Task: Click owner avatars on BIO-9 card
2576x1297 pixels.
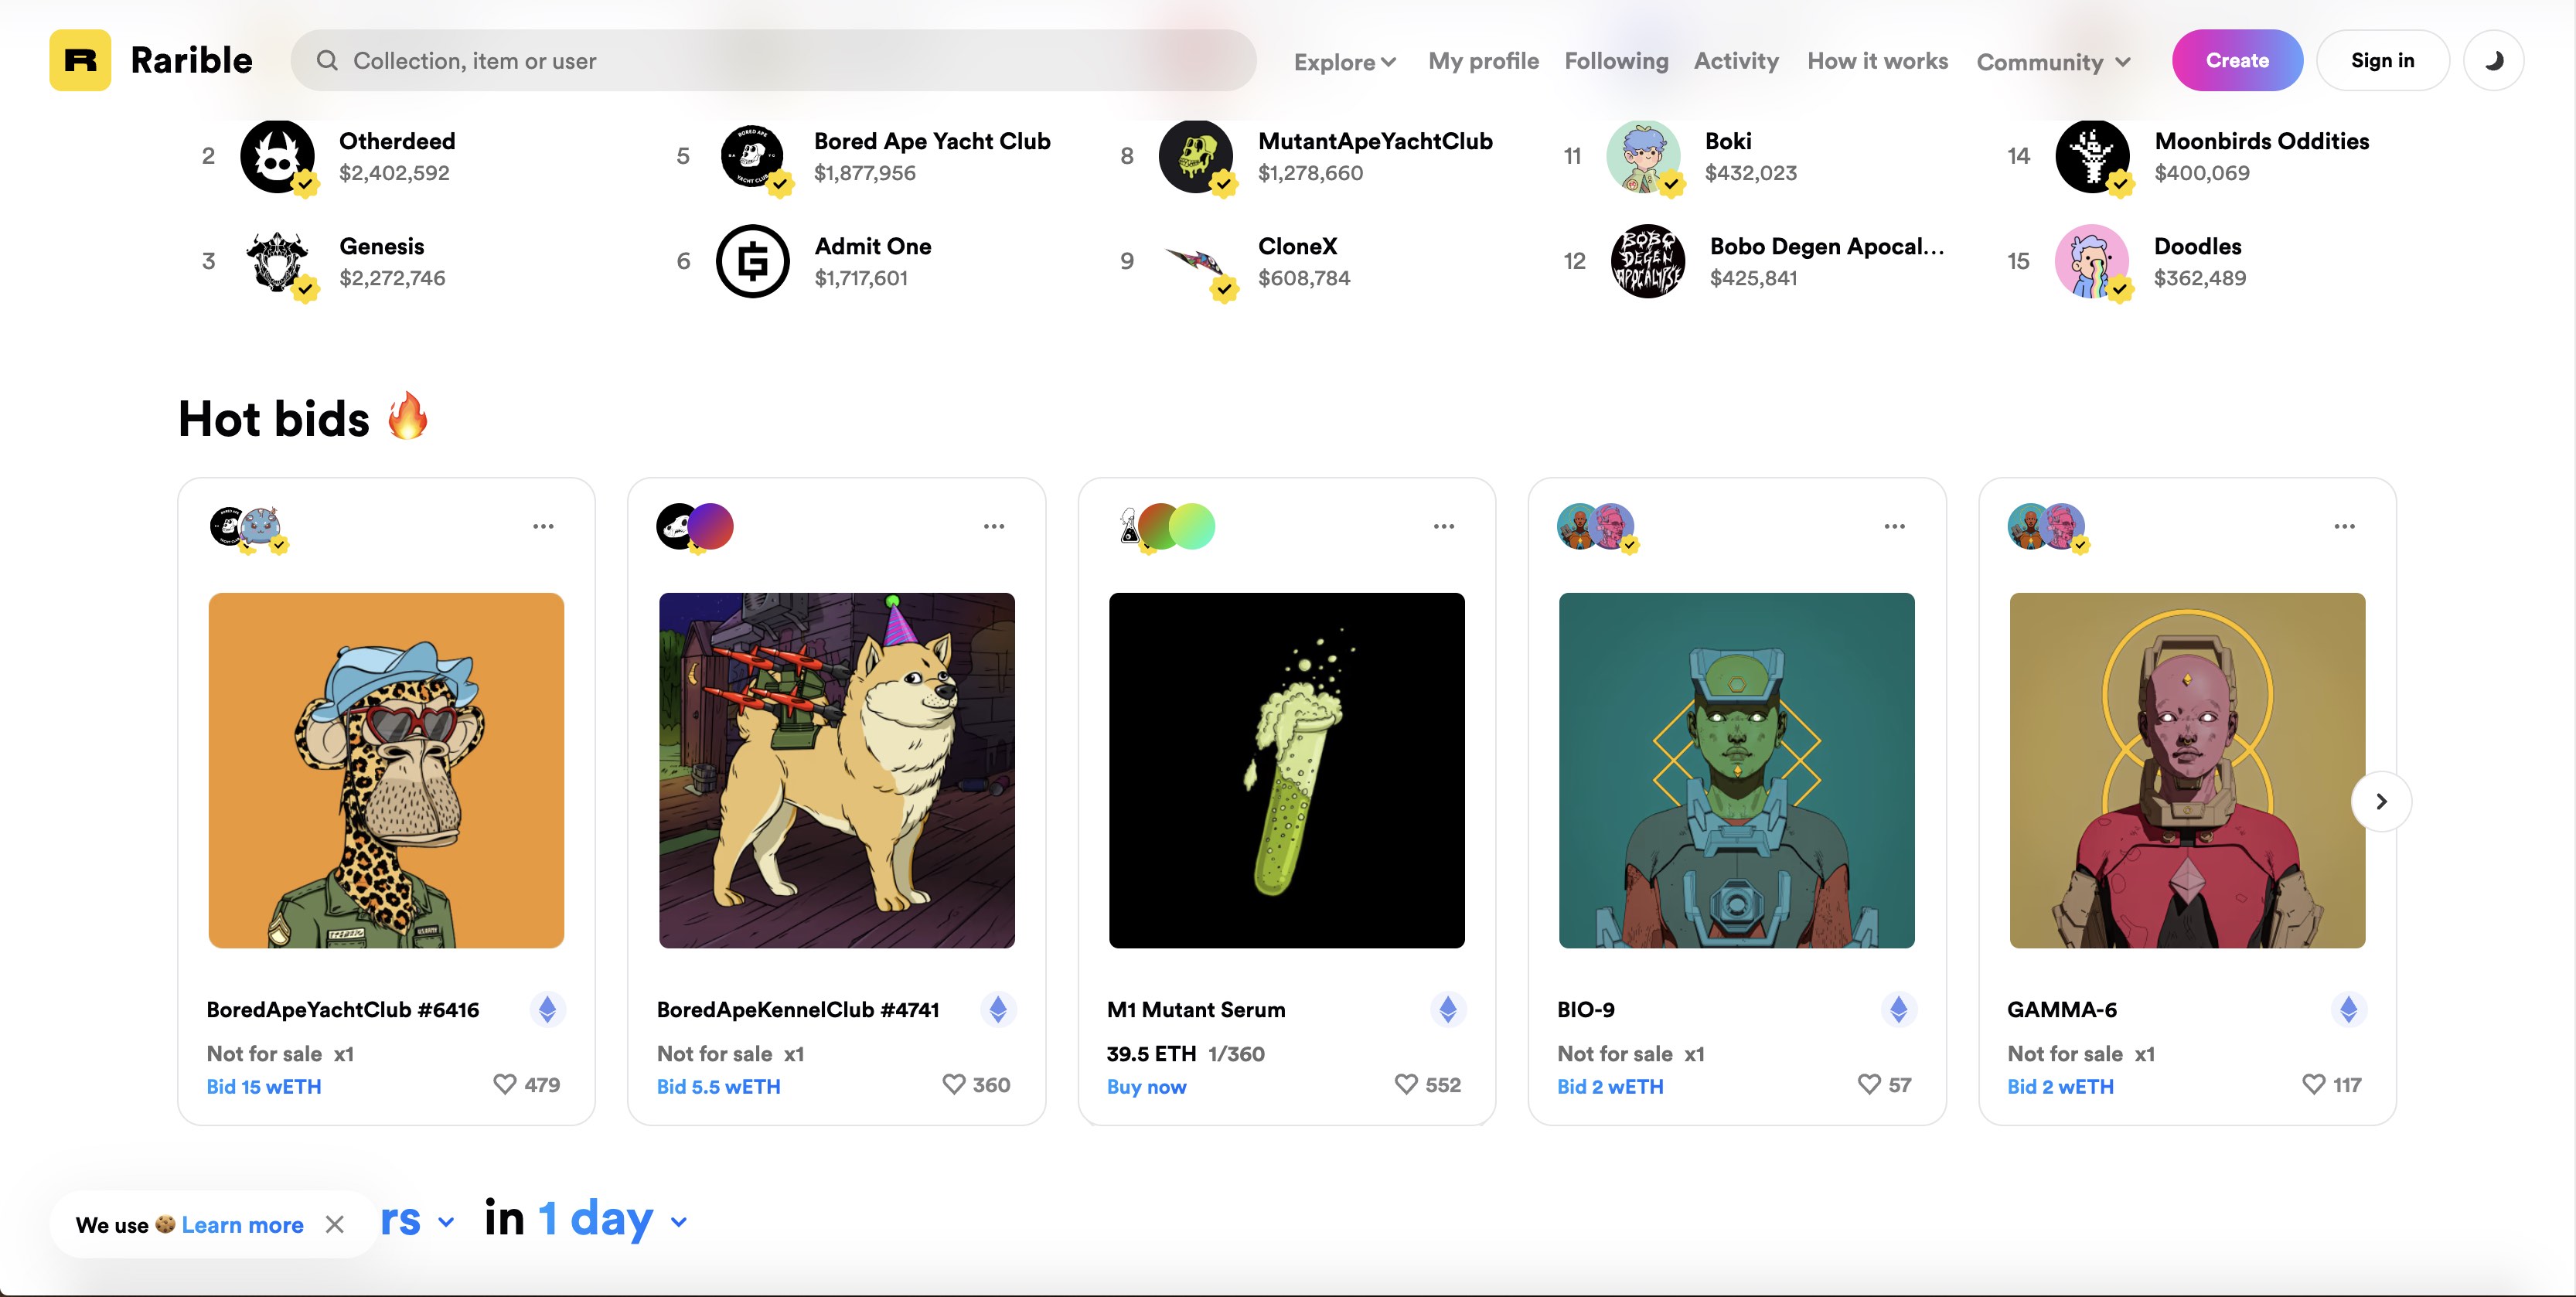Action: coord(1598,527)
